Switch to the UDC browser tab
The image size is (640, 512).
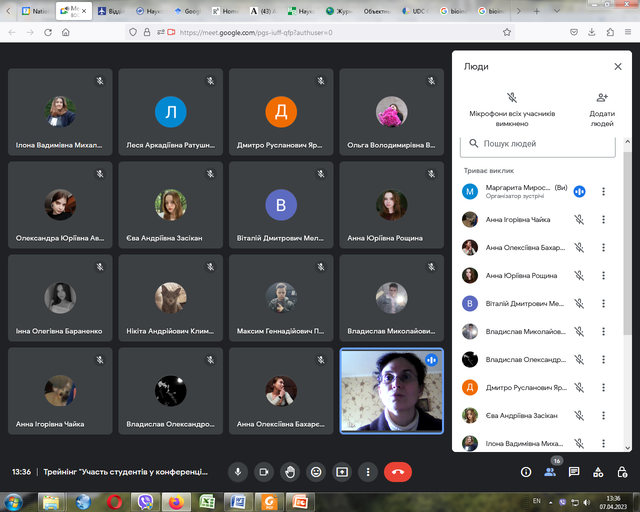pyautogui.click(x=418, y=12)
